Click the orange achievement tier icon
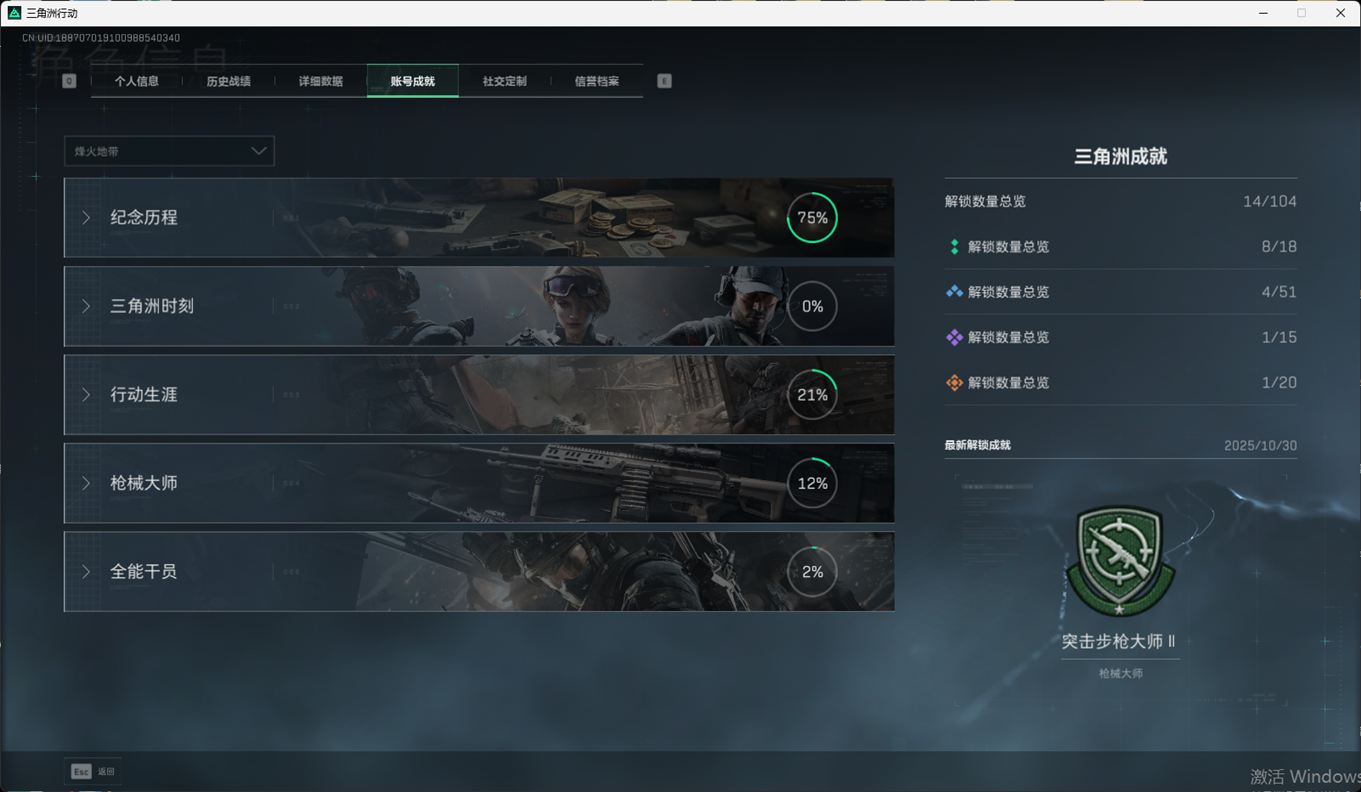 point(954,383)
